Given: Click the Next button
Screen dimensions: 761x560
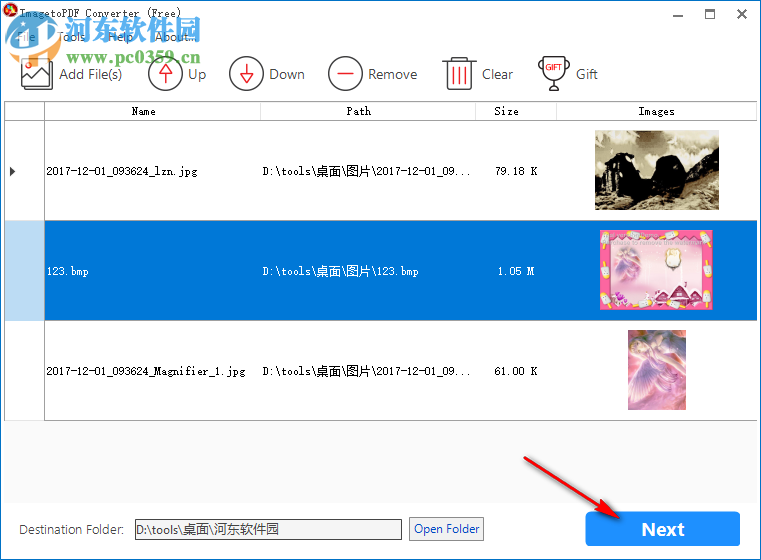Looking at the screenshot, I should click(662, 529).
